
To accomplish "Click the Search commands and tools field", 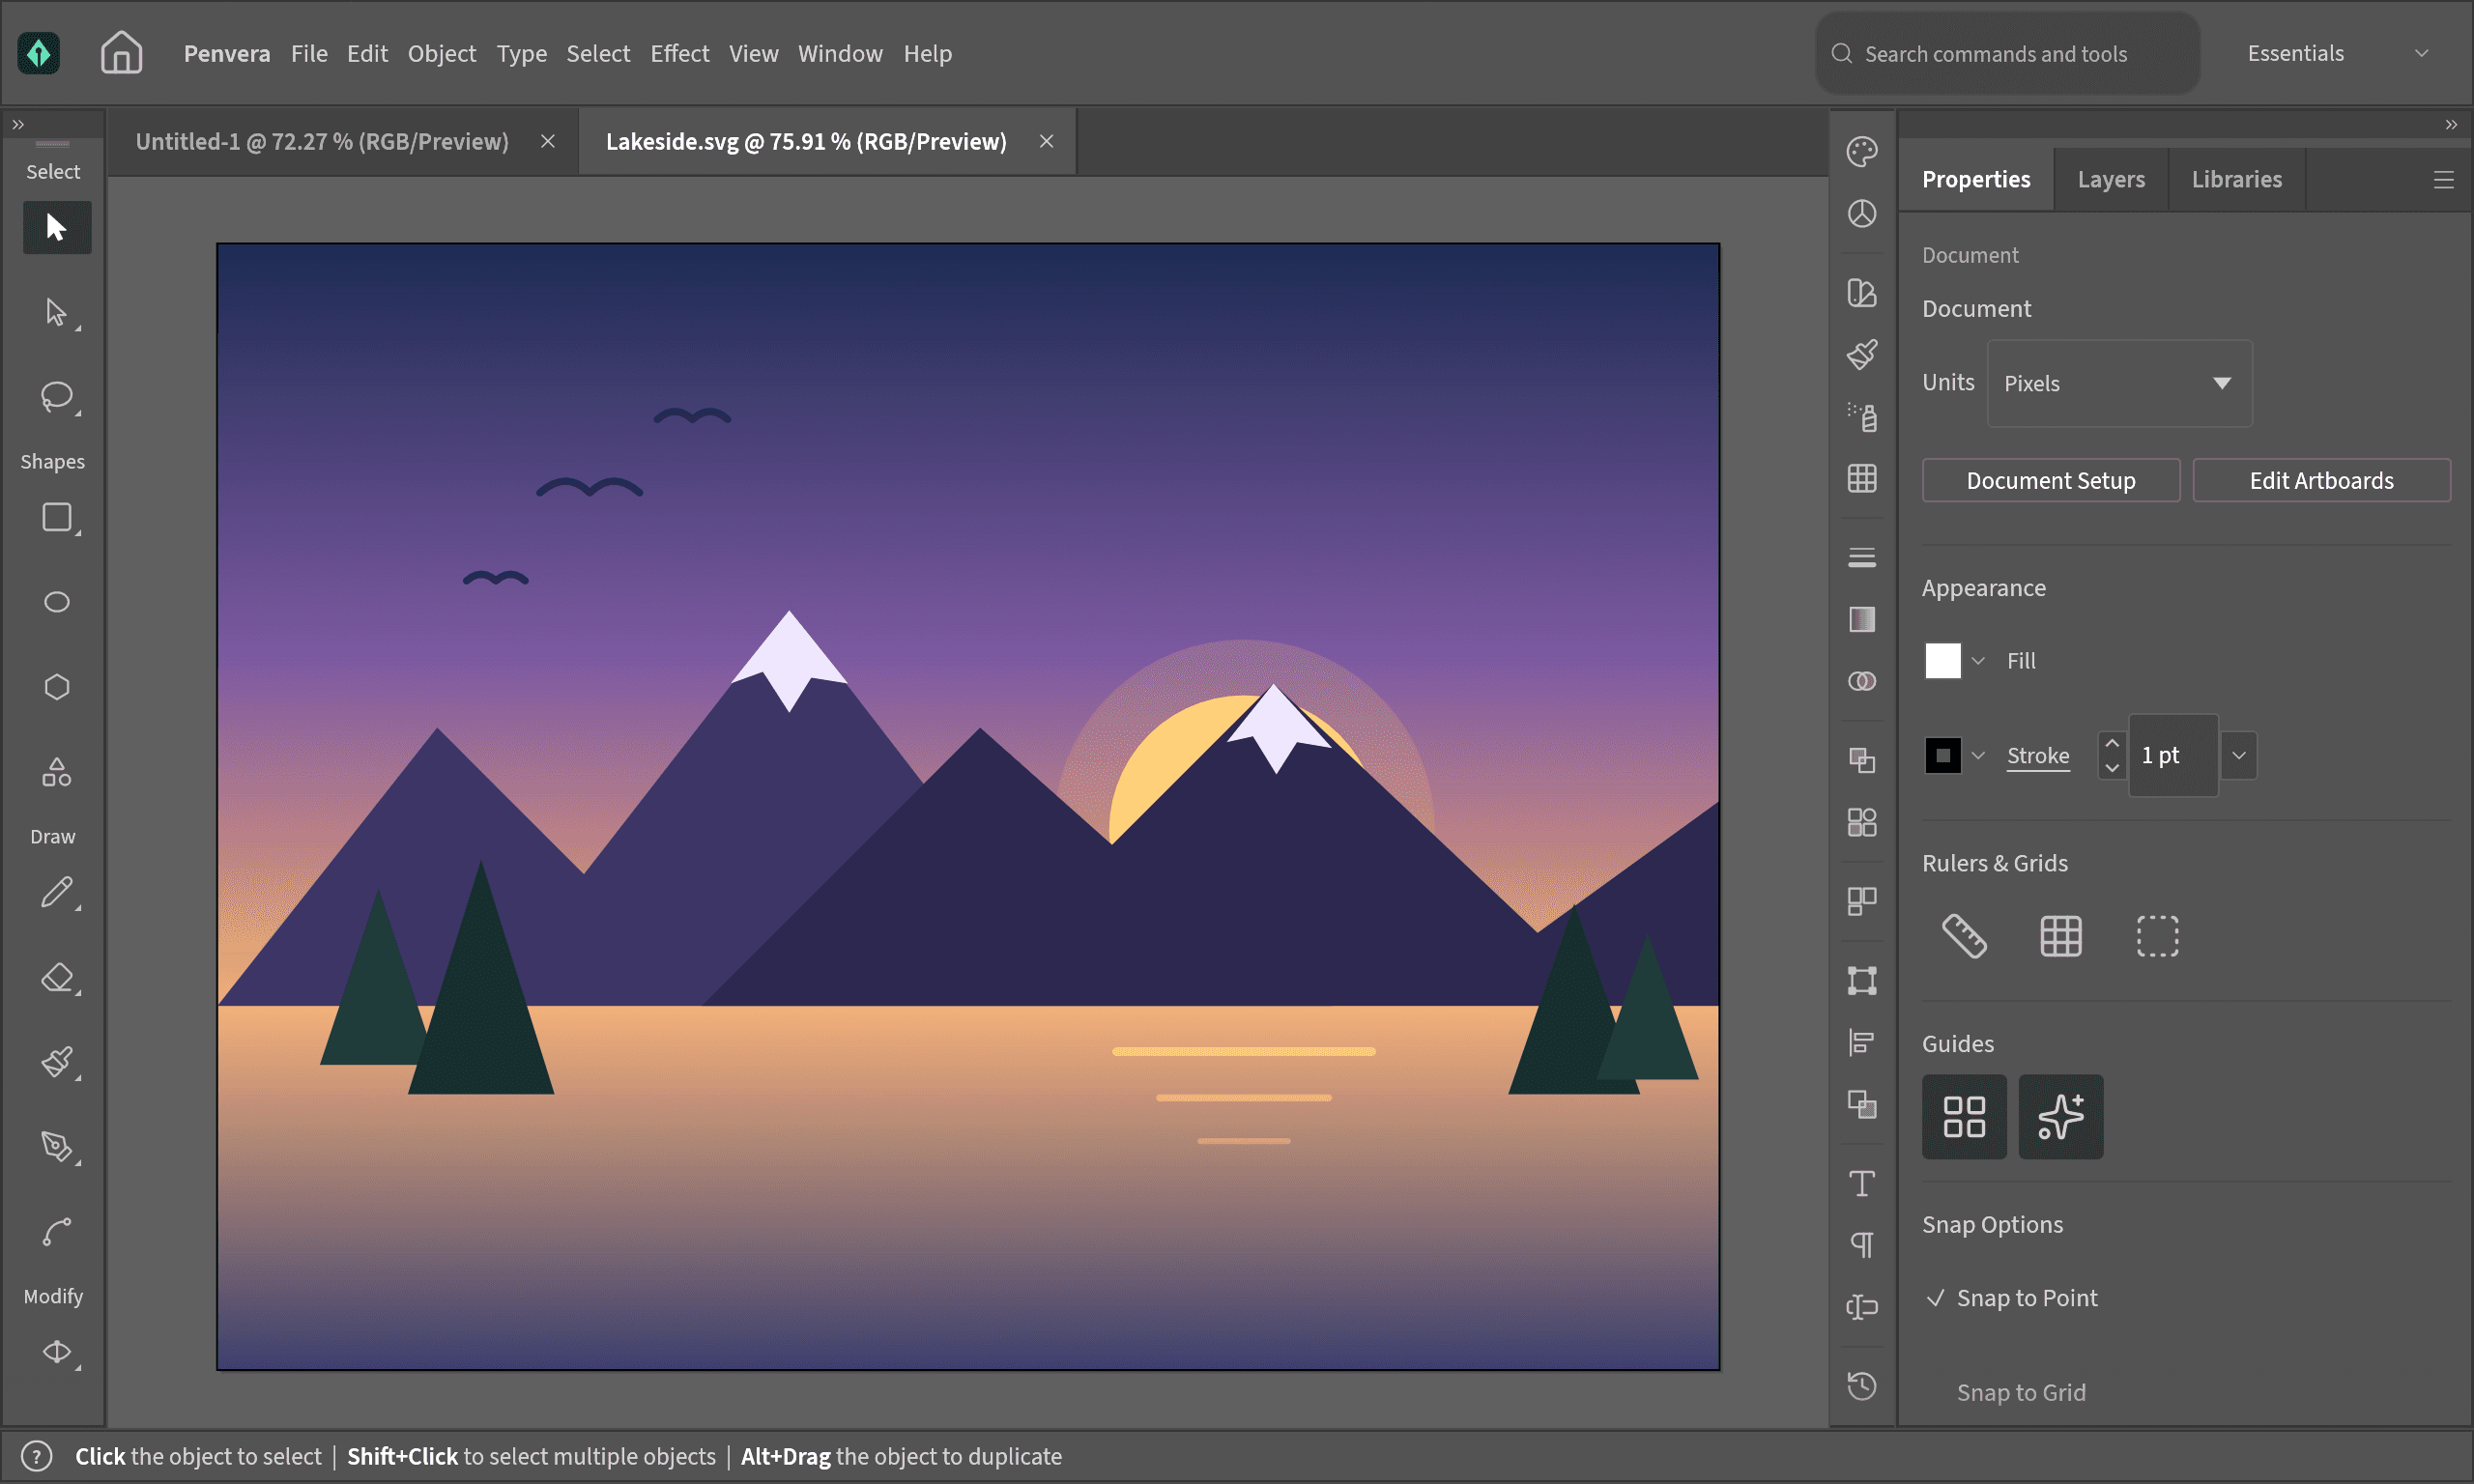I will tap(2007, 53).
